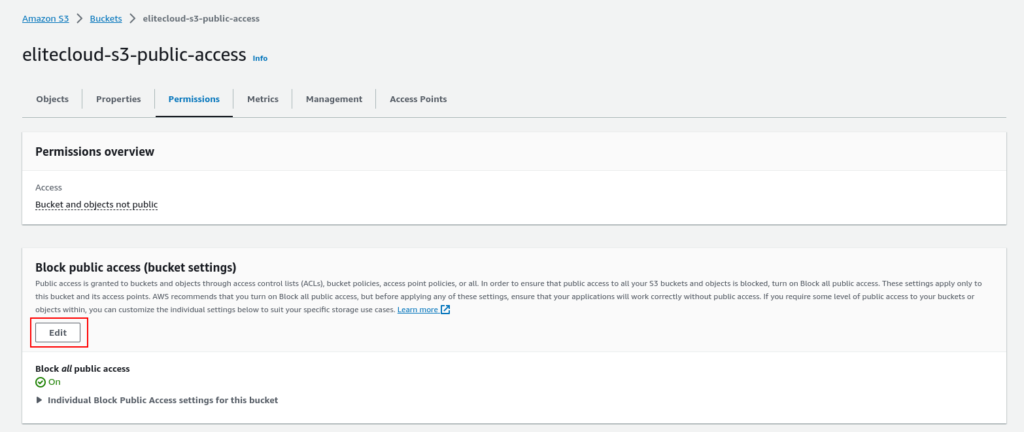View the Metrics tab

[263, 99]
